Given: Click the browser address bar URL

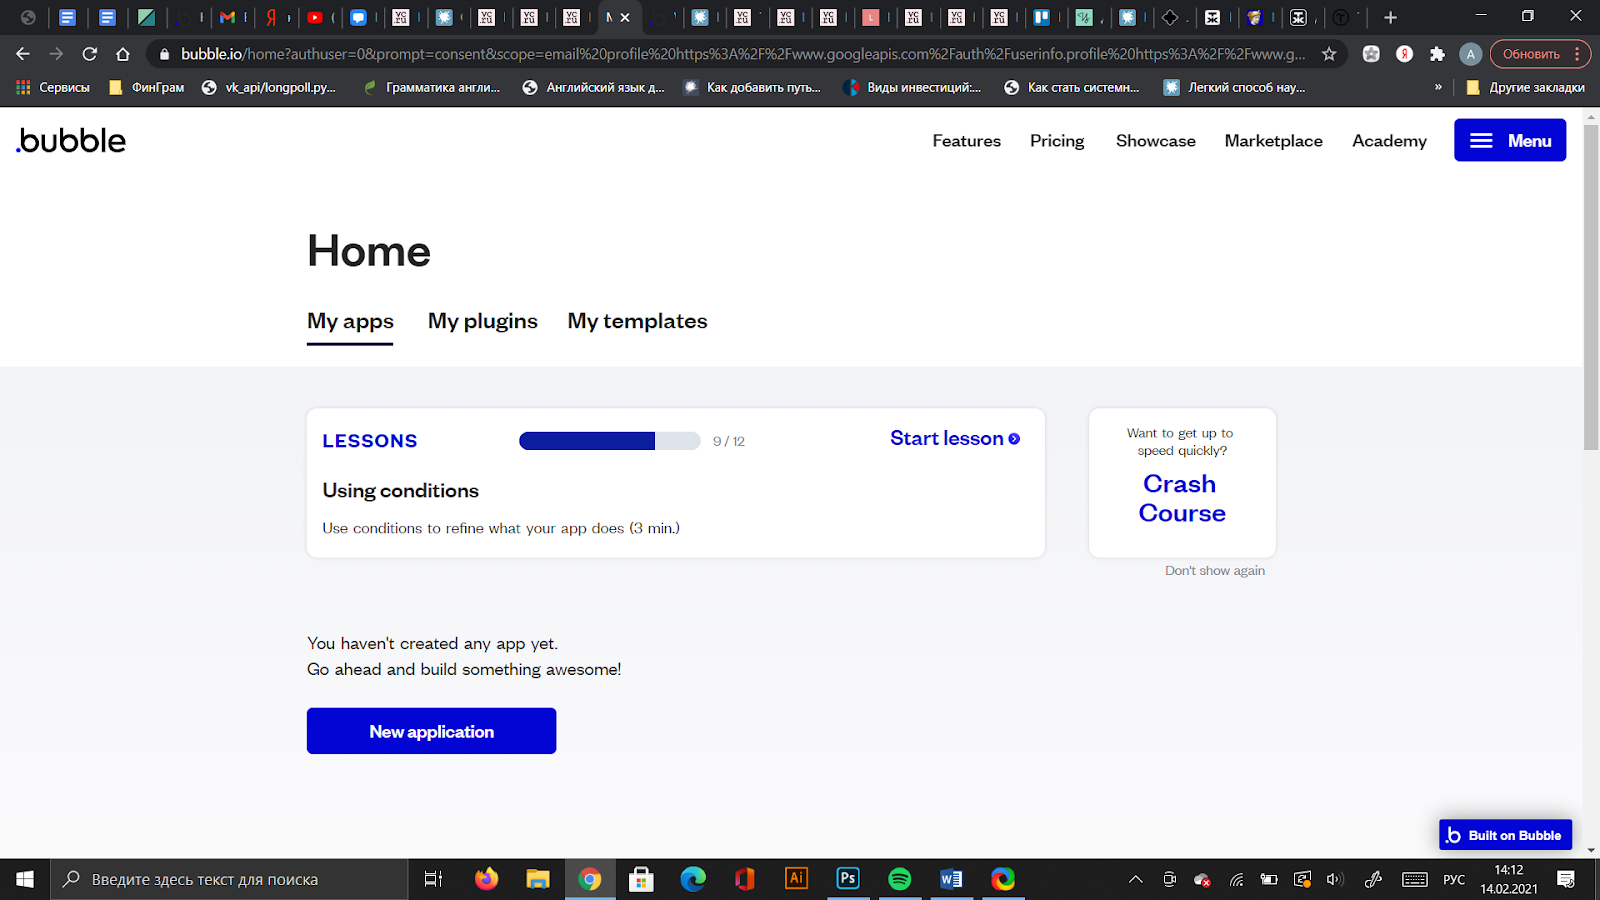Looking at the screenshot, I should 742,54.
